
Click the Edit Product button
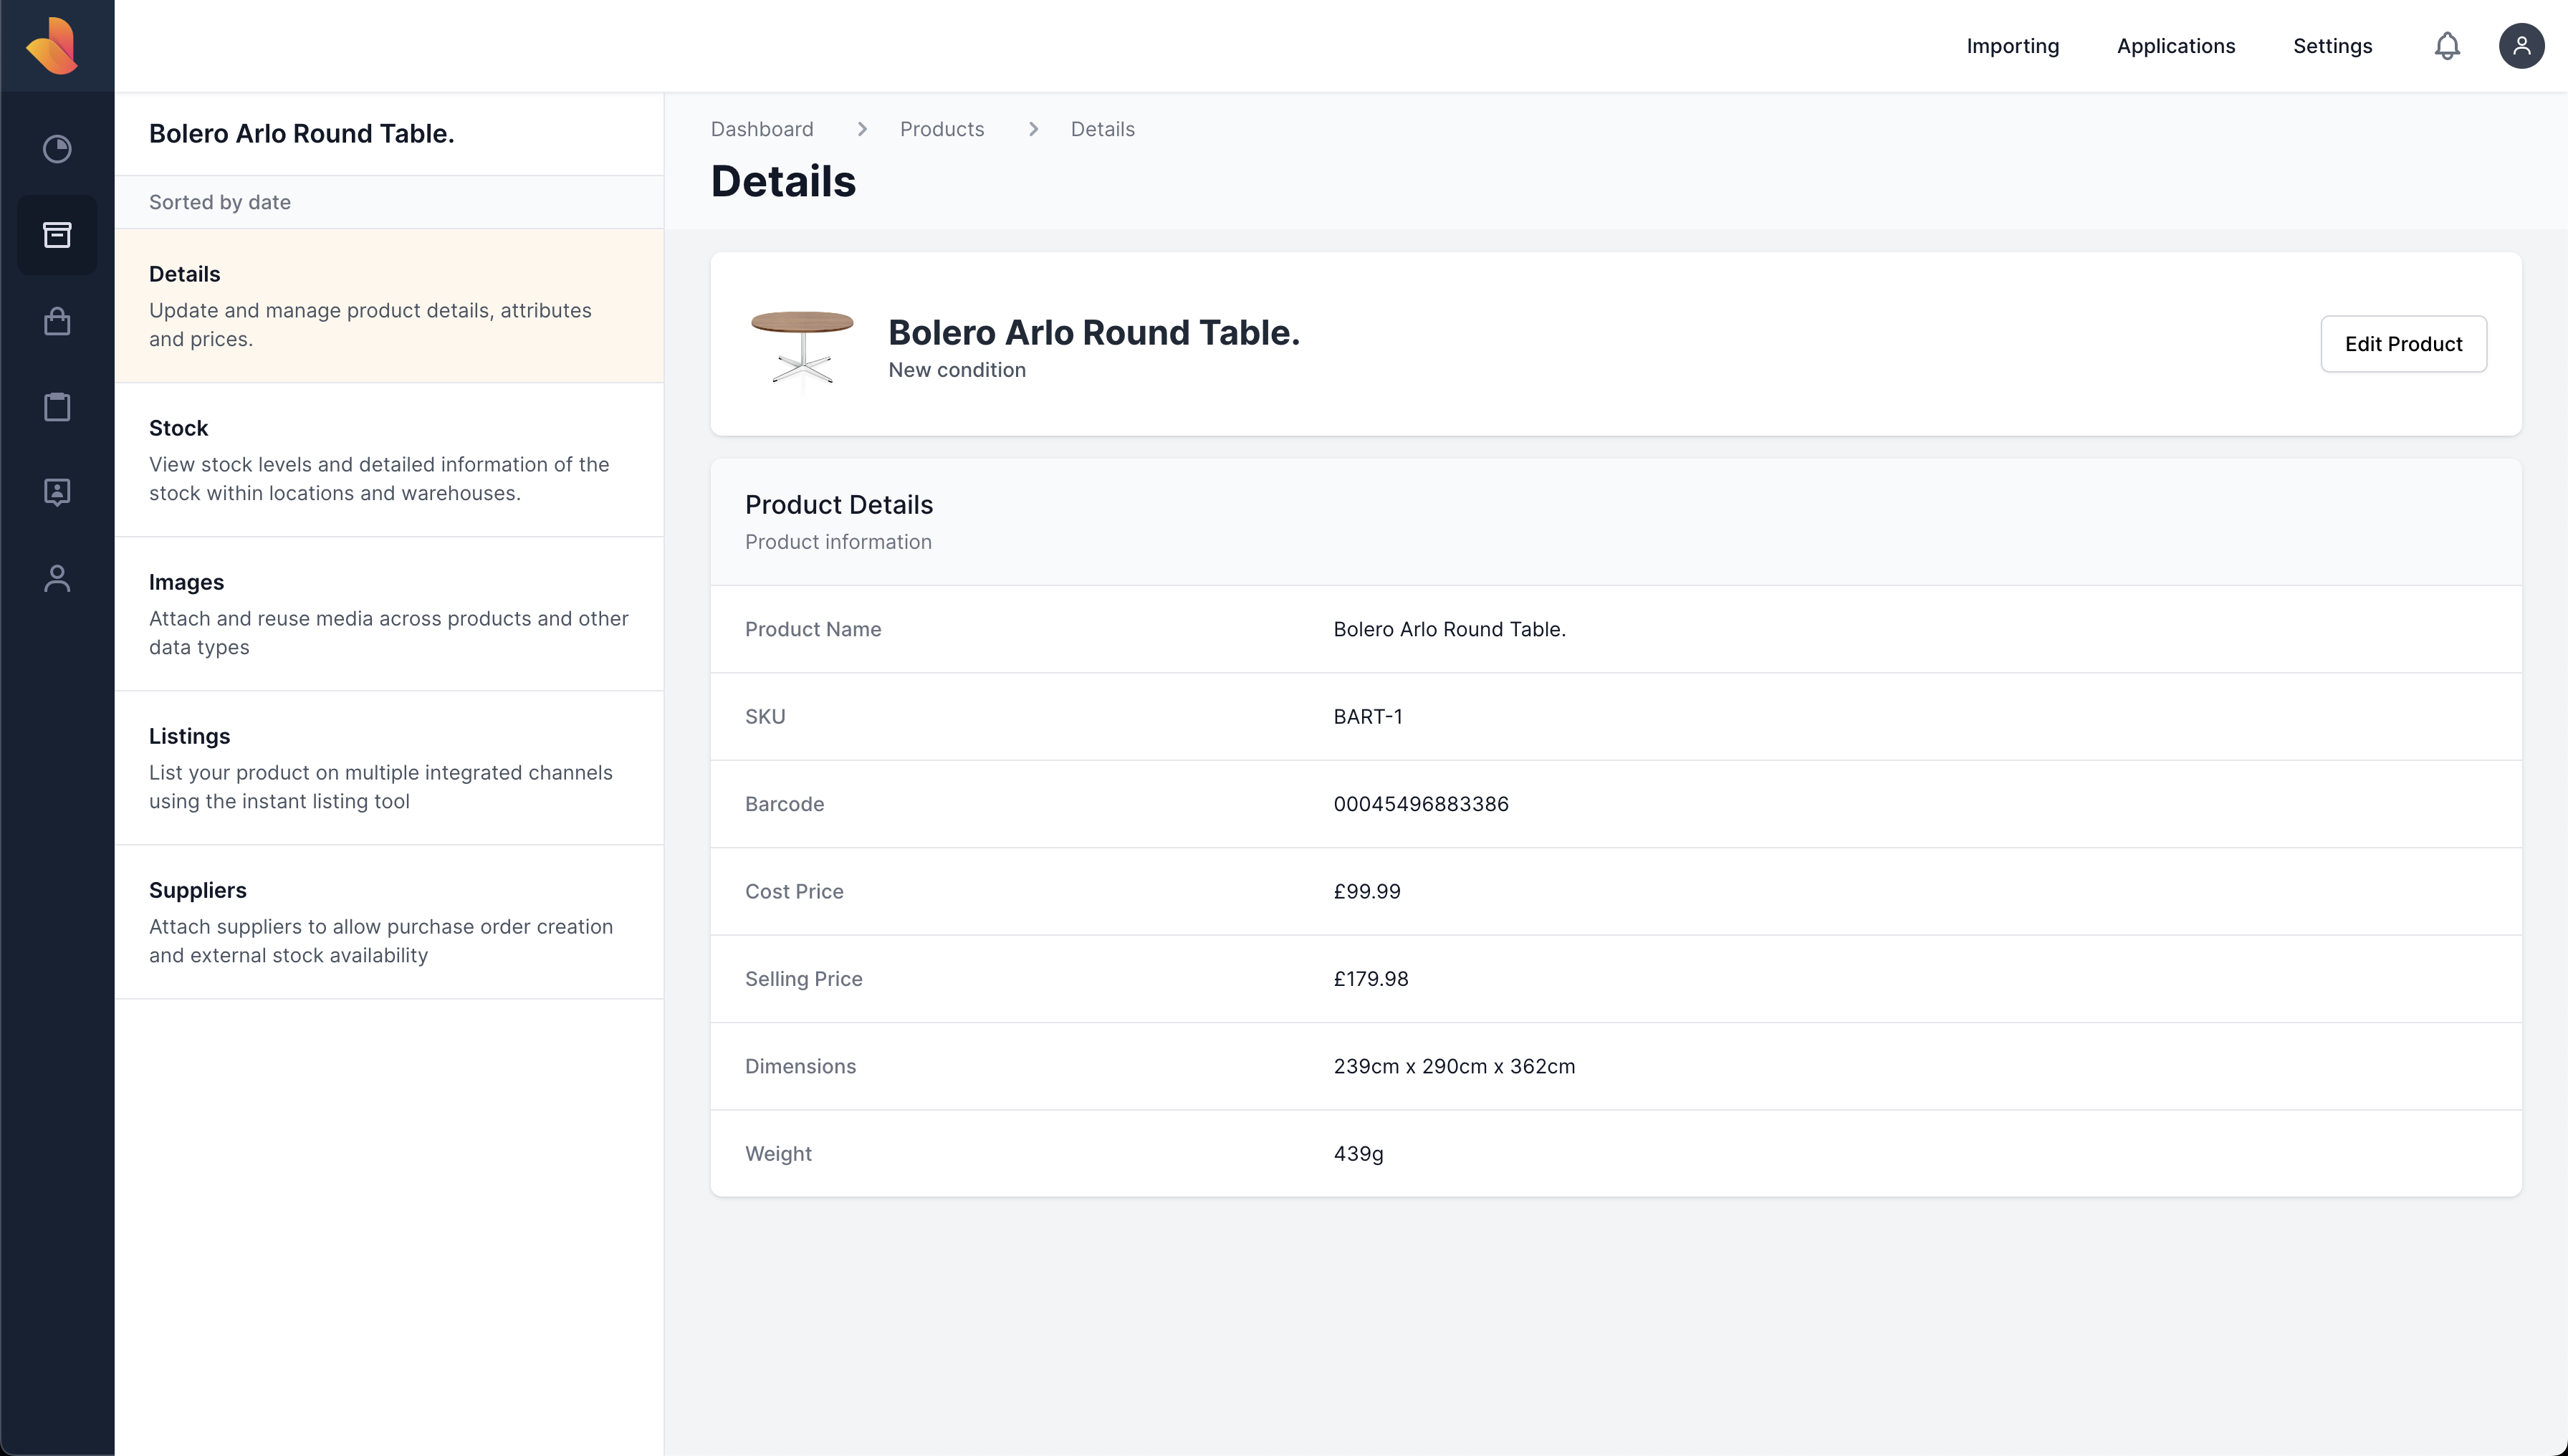pos(2403,344)
